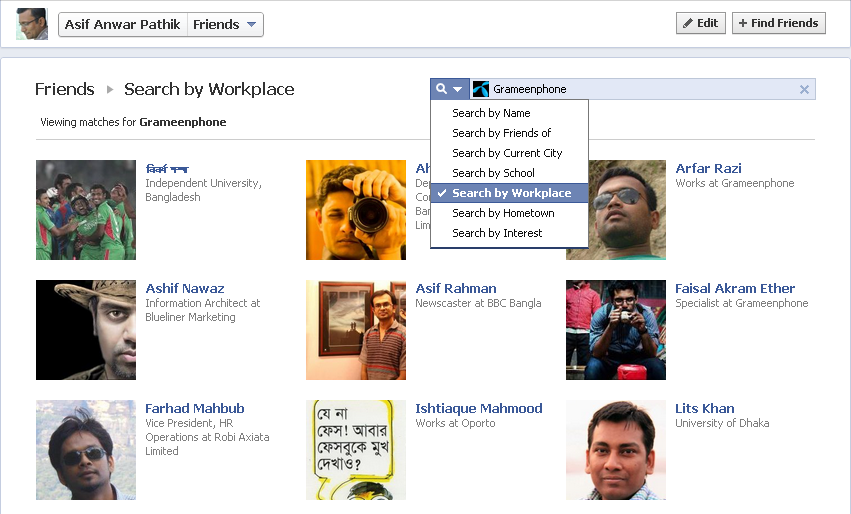
Task: Click the Grameenphone logo icon in search box
Action: coord(481,89)
